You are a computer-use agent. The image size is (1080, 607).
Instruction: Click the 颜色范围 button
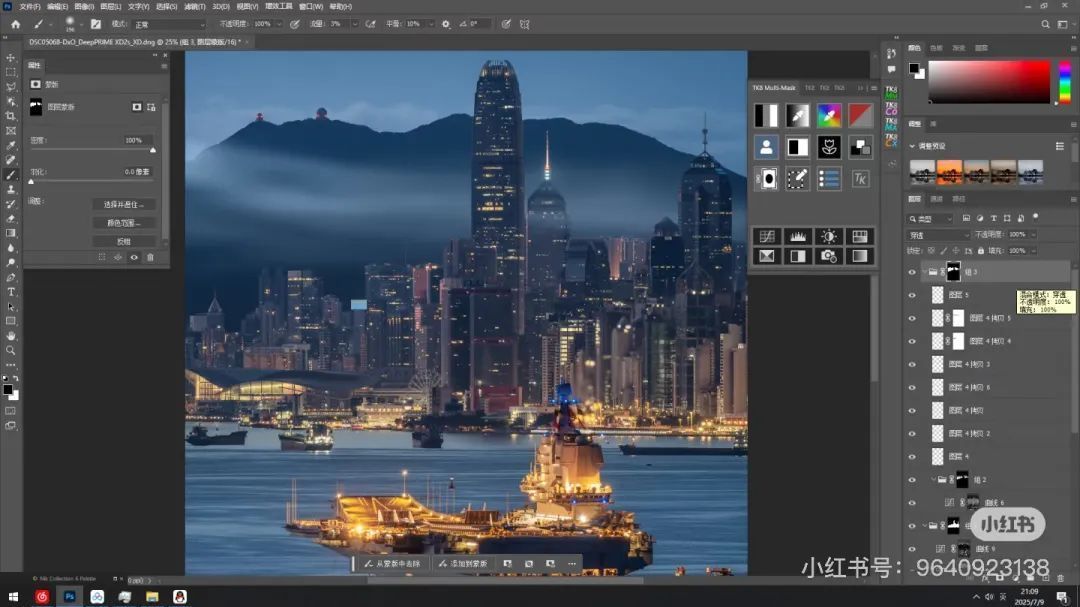124,223
